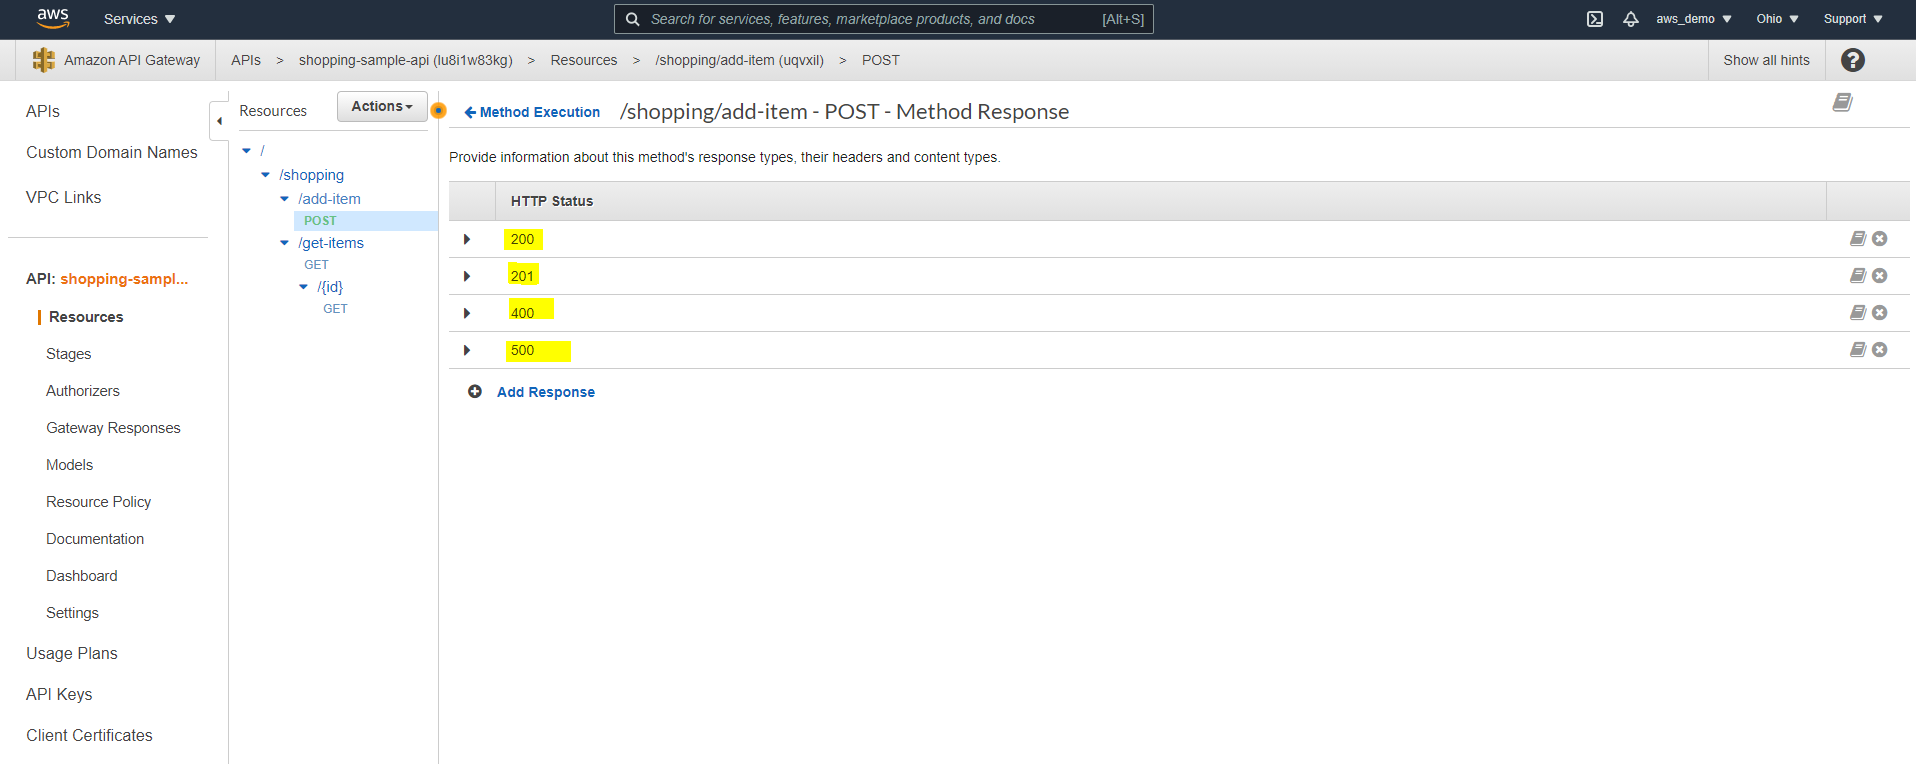The height and width of the screenshot is (764, 1916).
Task: Collapse the /add-item tree node
Action: click(284, 199)
